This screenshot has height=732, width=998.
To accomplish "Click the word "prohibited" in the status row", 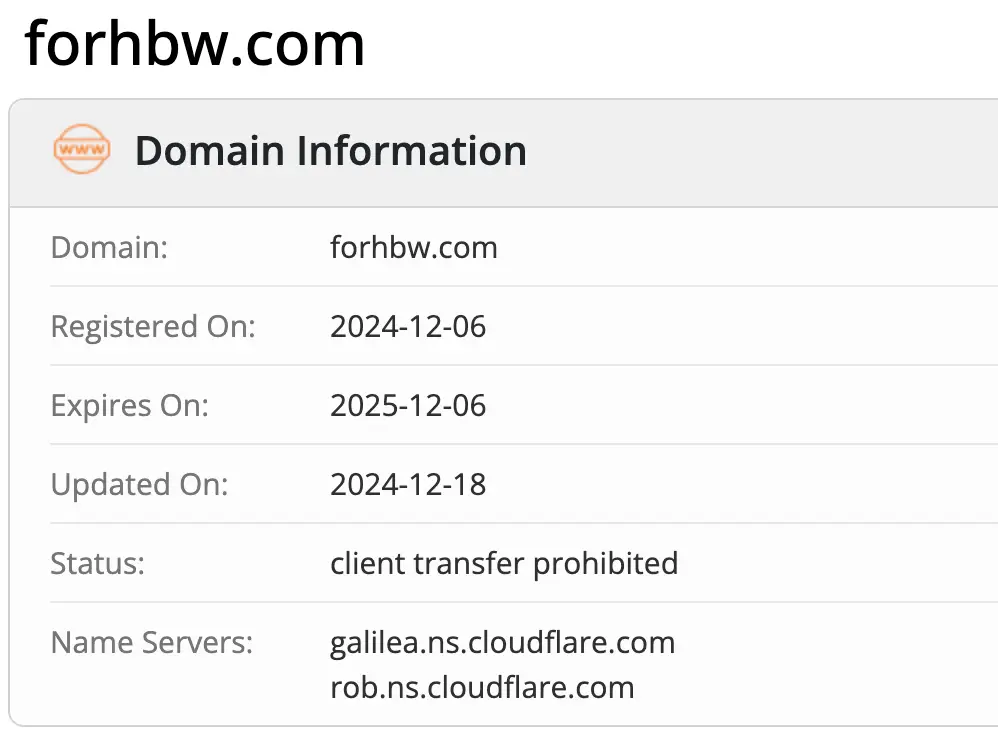I will pyautogui.click(x=605, y=563).
